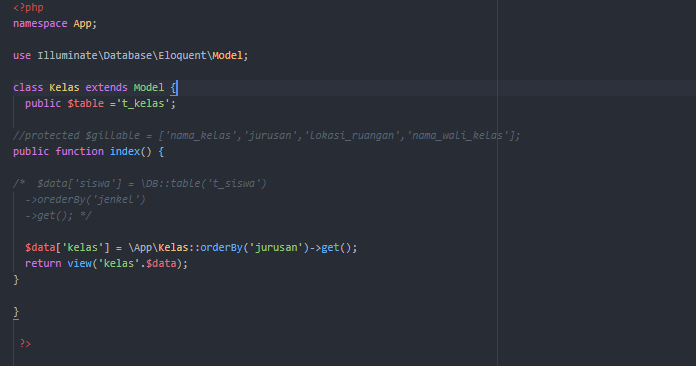Click 'get' in '->get();' on active line
The width and height of the screenshot is (696, 366).
pyautogui.click(x=330, y=247)
